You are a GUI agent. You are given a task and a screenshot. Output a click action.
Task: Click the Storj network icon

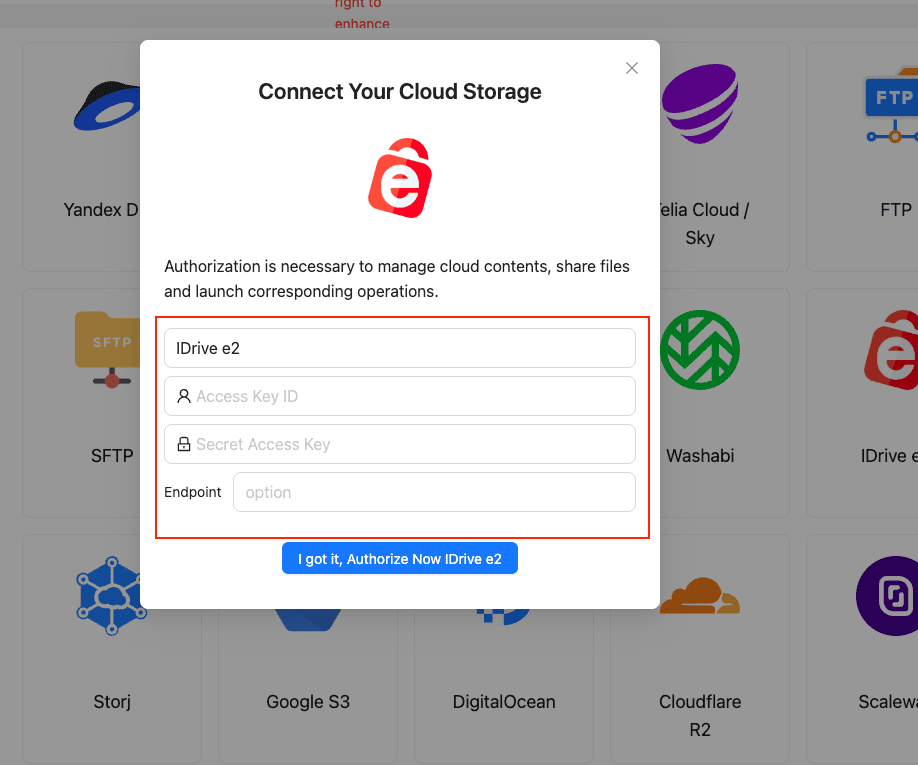(x=111, y=595)
